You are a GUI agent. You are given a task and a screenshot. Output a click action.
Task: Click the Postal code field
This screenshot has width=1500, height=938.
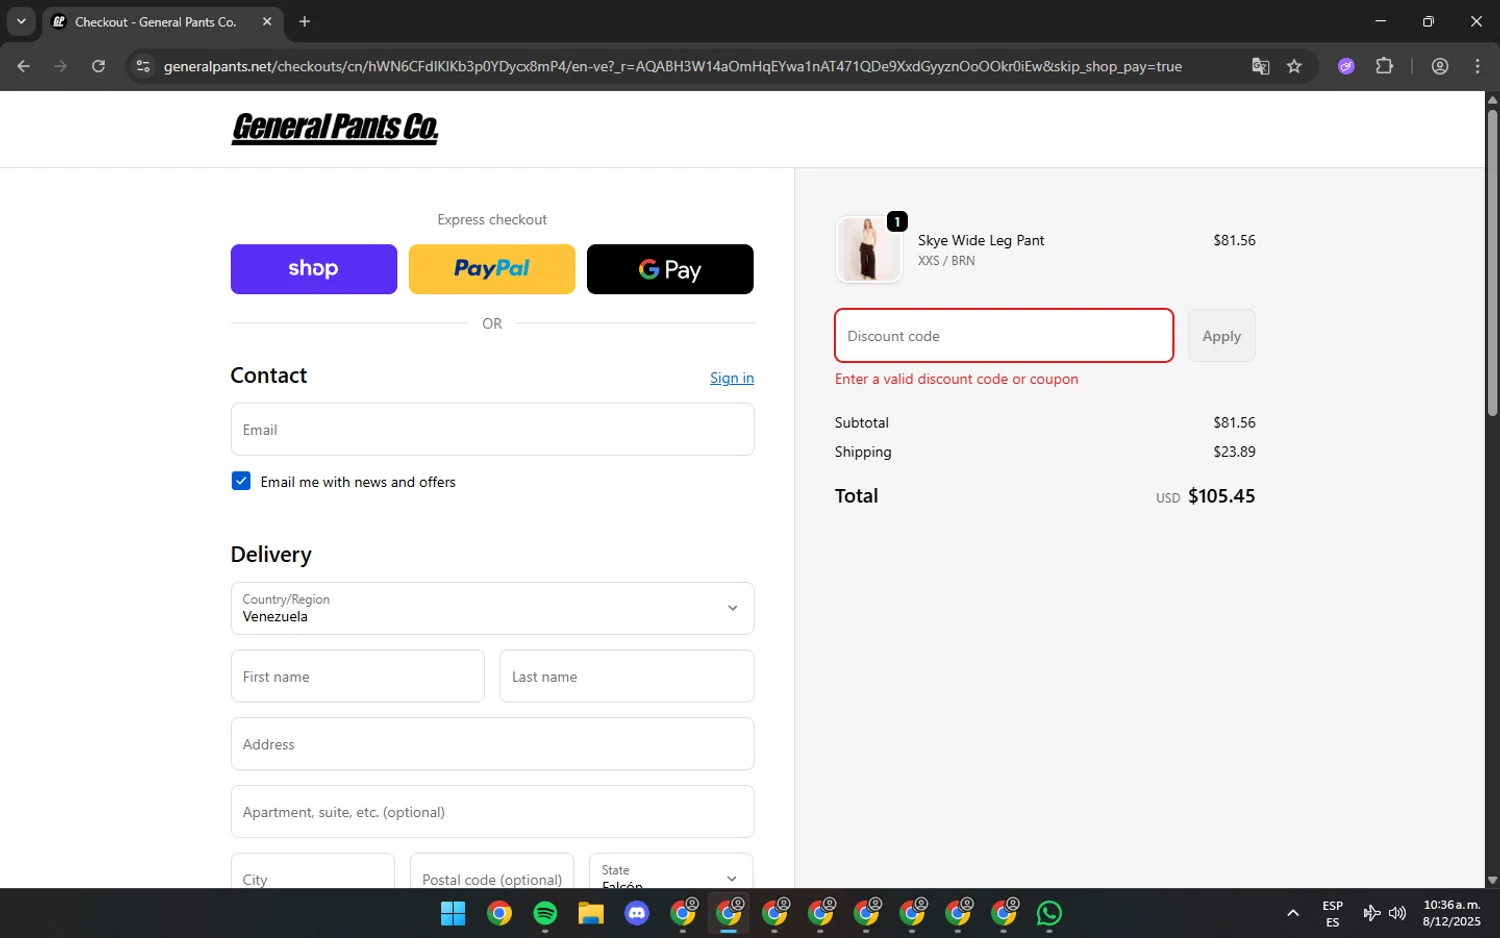[492, 871]
